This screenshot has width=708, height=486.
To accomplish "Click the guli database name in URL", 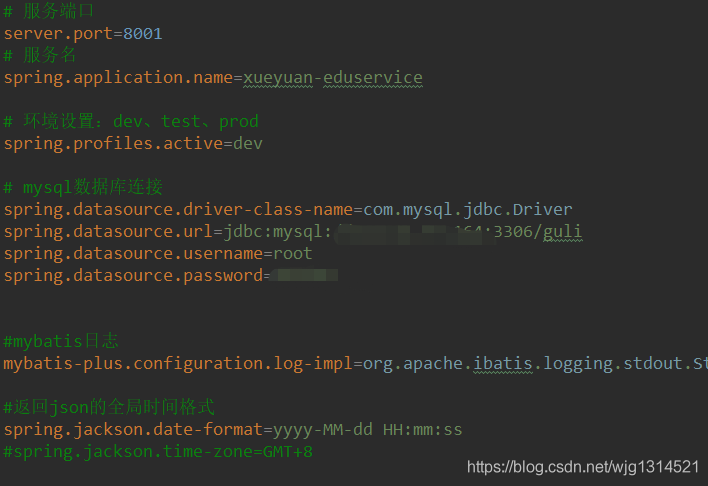I will coord(563,232).
